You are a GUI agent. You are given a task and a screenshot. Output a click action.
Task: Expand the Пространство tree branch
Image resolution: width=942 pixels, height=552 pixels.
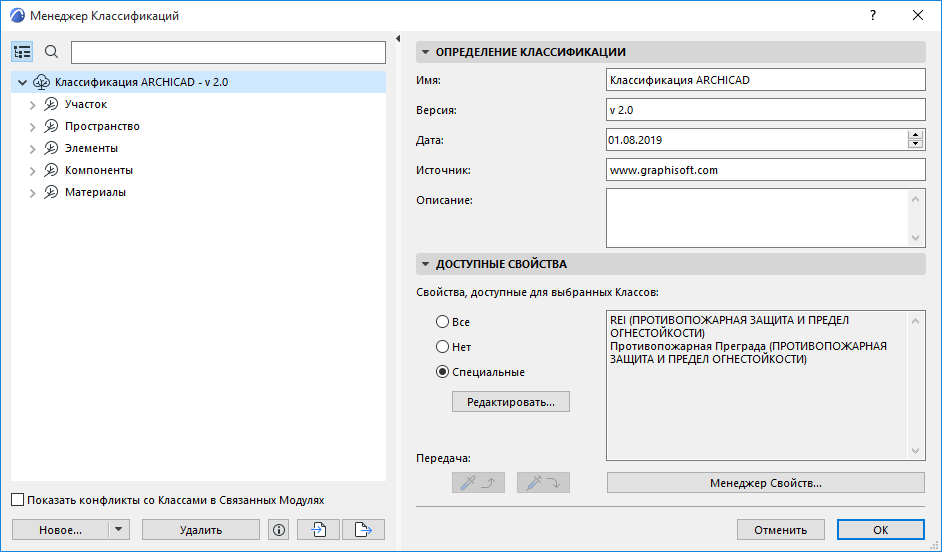32,127
